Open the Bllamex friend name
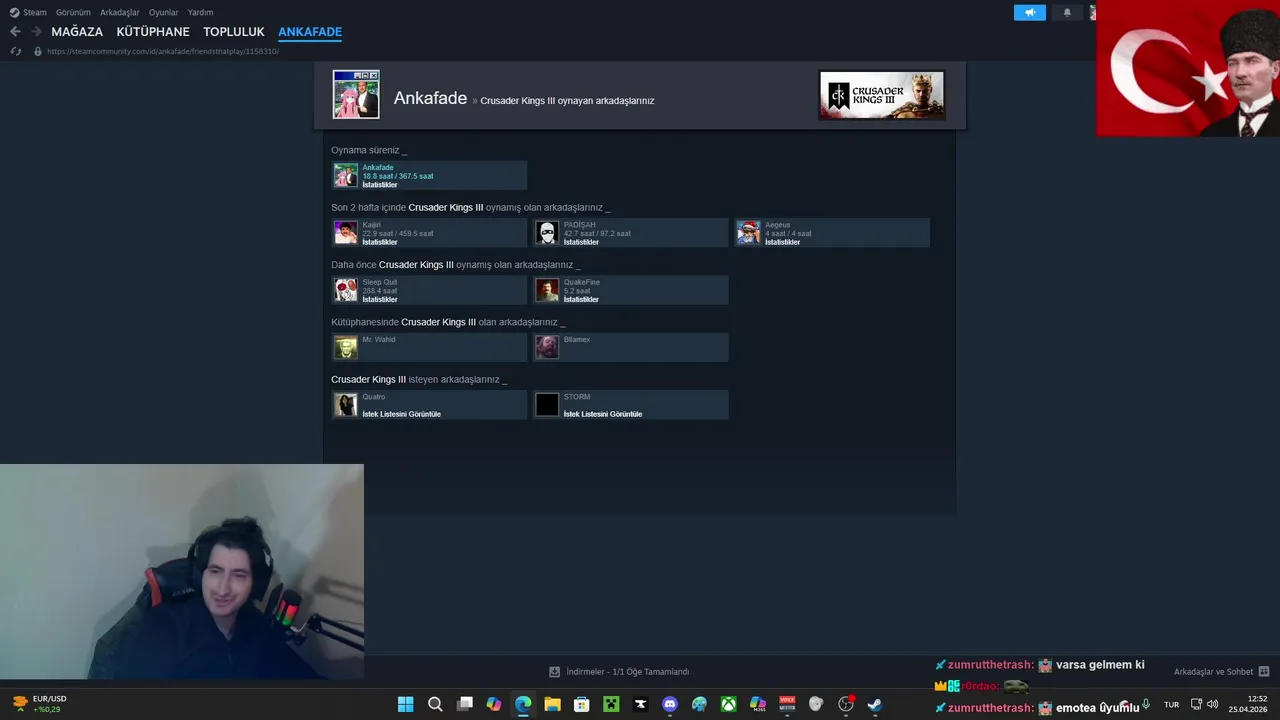The width and height of the screenshot is (1280, 720). point(577,340)
